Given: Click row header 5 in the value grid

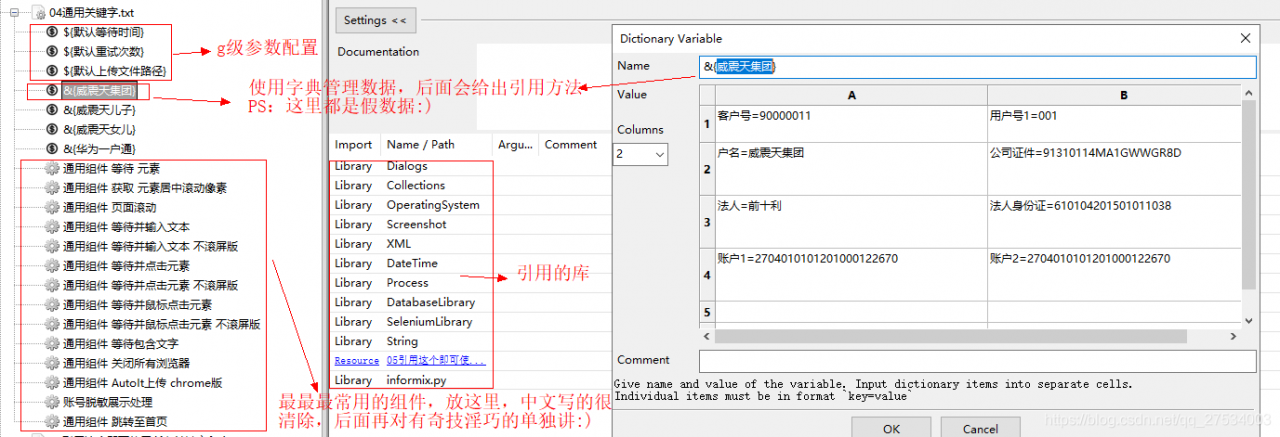Looking at the screenshot, I should pyautogui.click(x=707, y=314).
